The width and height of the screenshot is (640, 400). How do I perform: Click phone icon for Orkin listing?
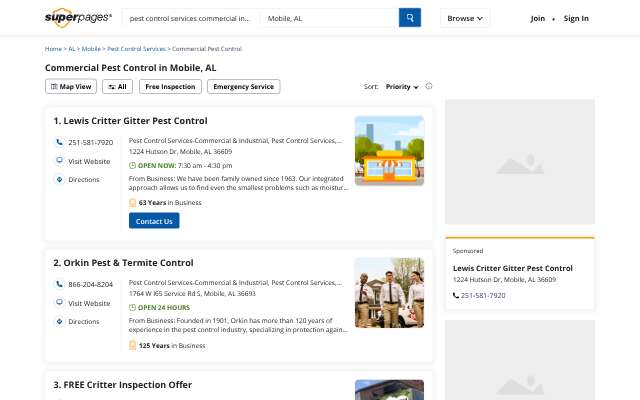click(59, 284)
